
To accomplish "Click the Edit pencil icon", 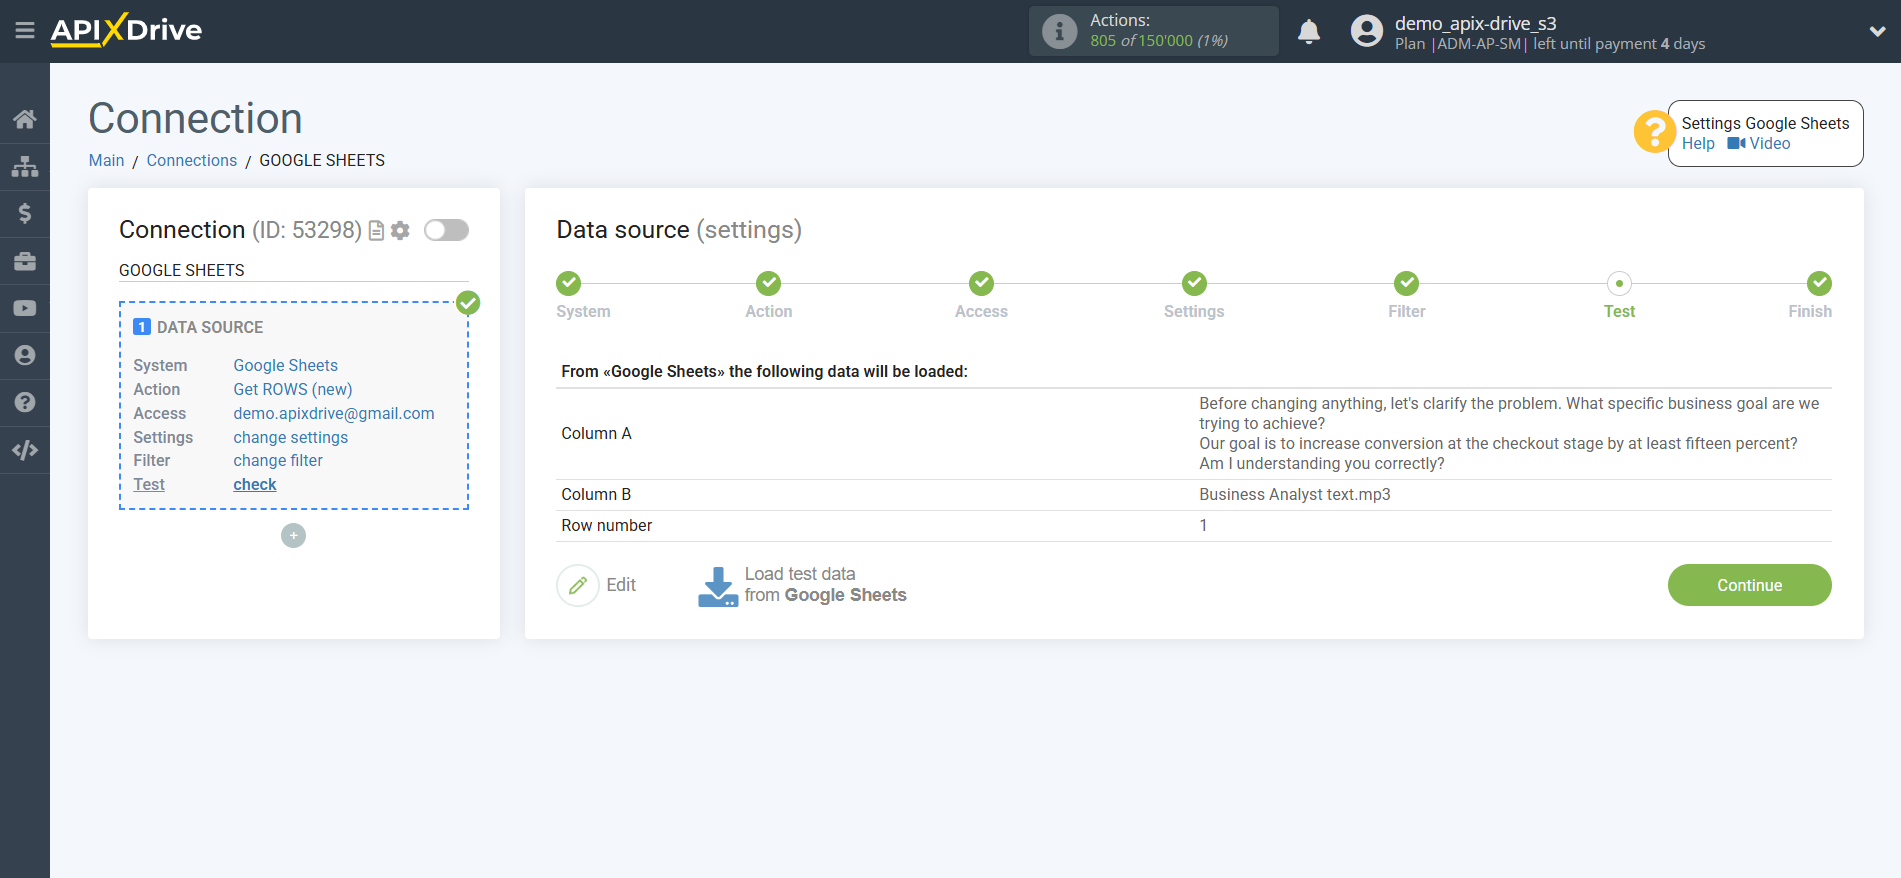I will click(x=578, y=586).
